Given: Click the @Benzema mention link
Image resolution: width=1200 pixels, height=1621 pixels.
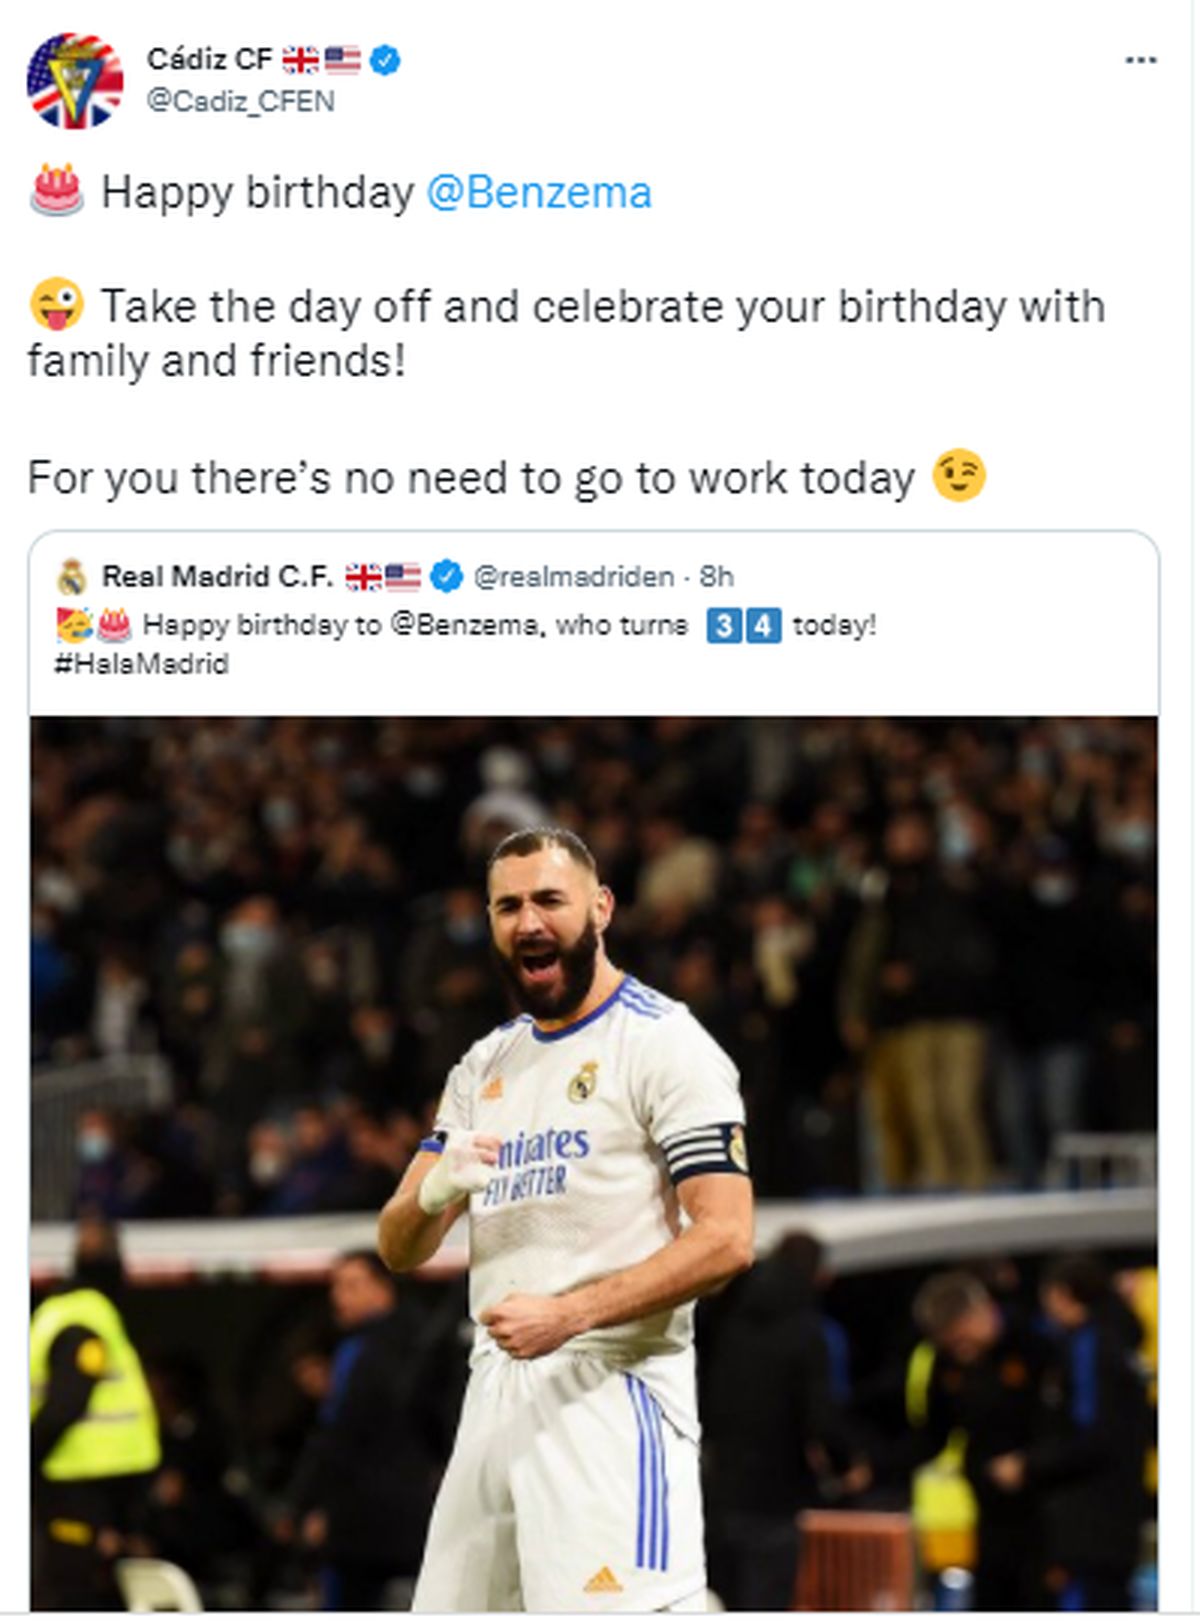Looking at the screenshot, I should click(x=539, y=192).
